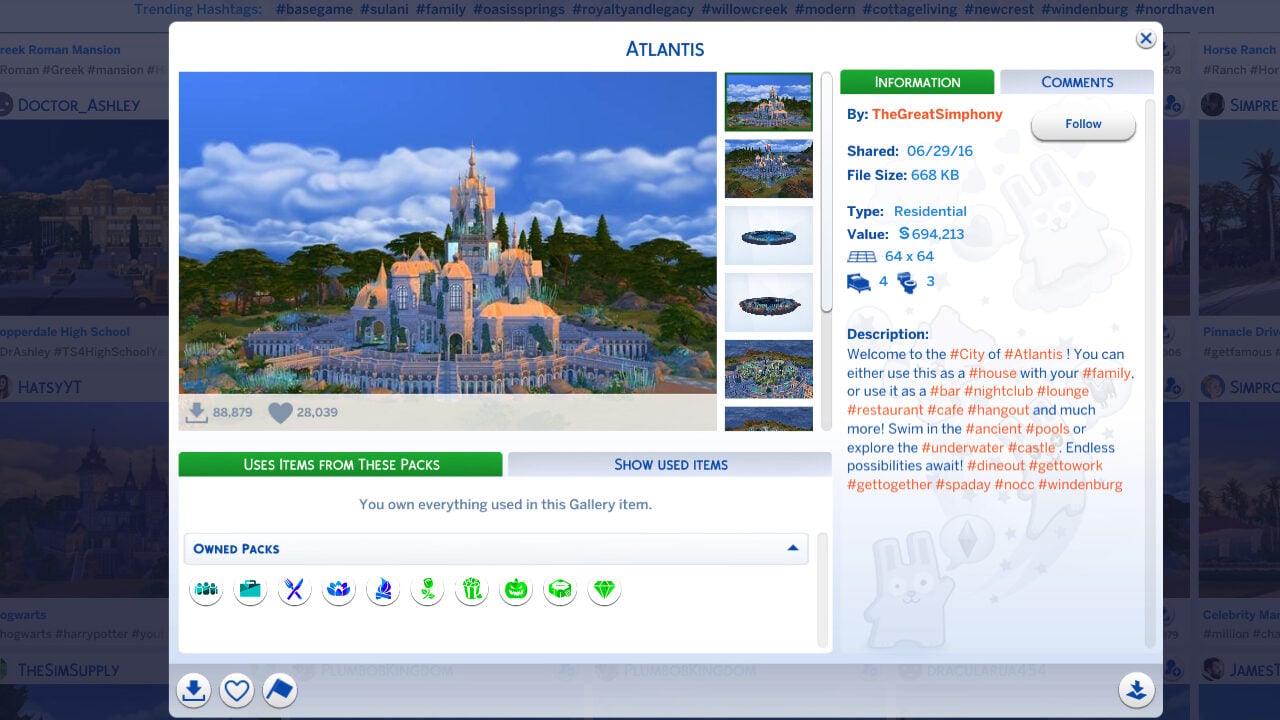This screenshot has height=720, width=1280.
Task: Click the thumbnail list scrollbar
Action: (x=827, y=192)
